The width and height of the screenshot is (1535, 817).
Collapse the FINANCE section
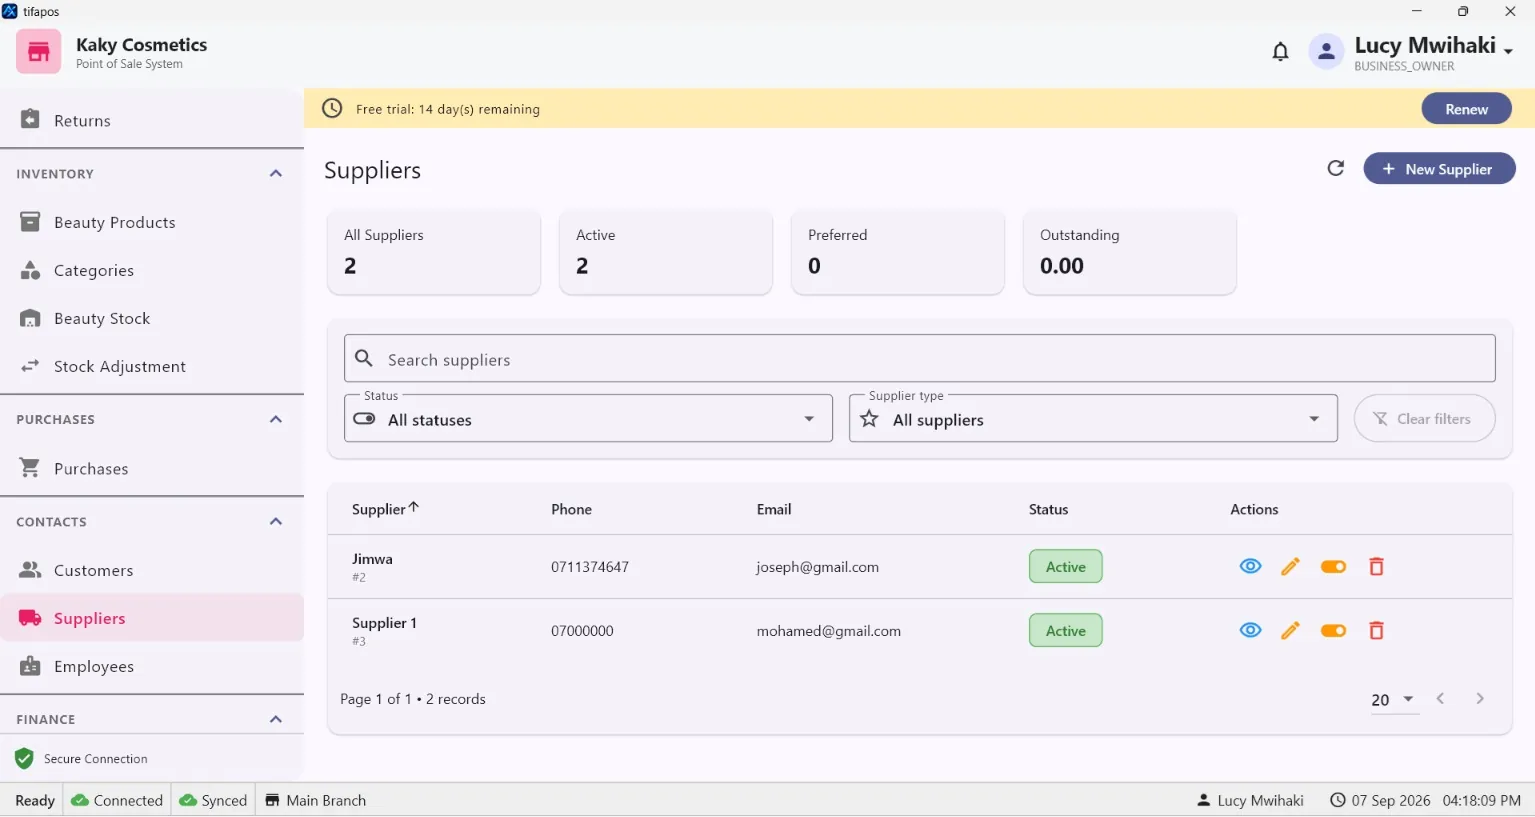point(276,719)
